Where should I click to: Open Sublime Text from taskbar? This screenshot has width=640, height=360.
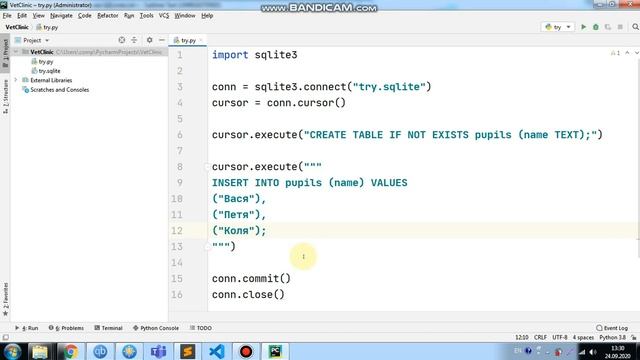pos(187,351)
